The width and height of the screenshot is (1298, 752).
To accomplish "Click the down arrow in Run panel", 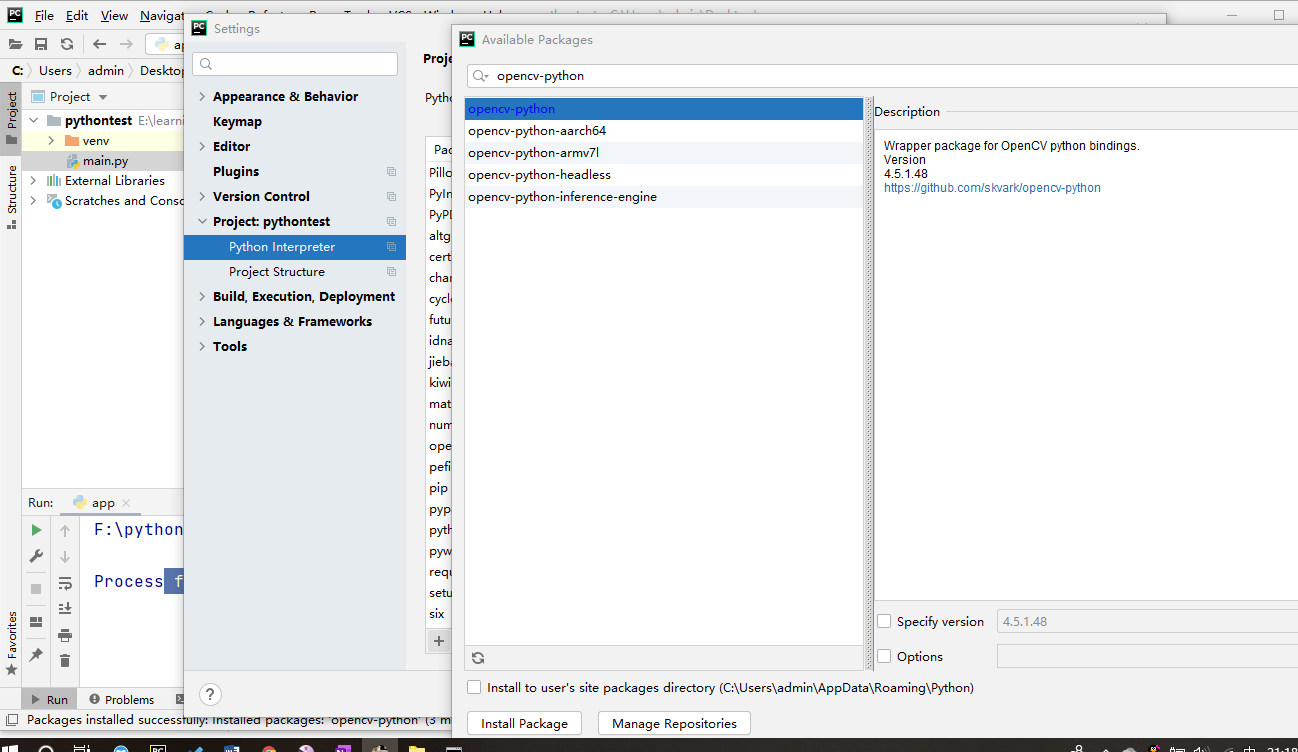I will pyautogui.click(x=65, y=557).
